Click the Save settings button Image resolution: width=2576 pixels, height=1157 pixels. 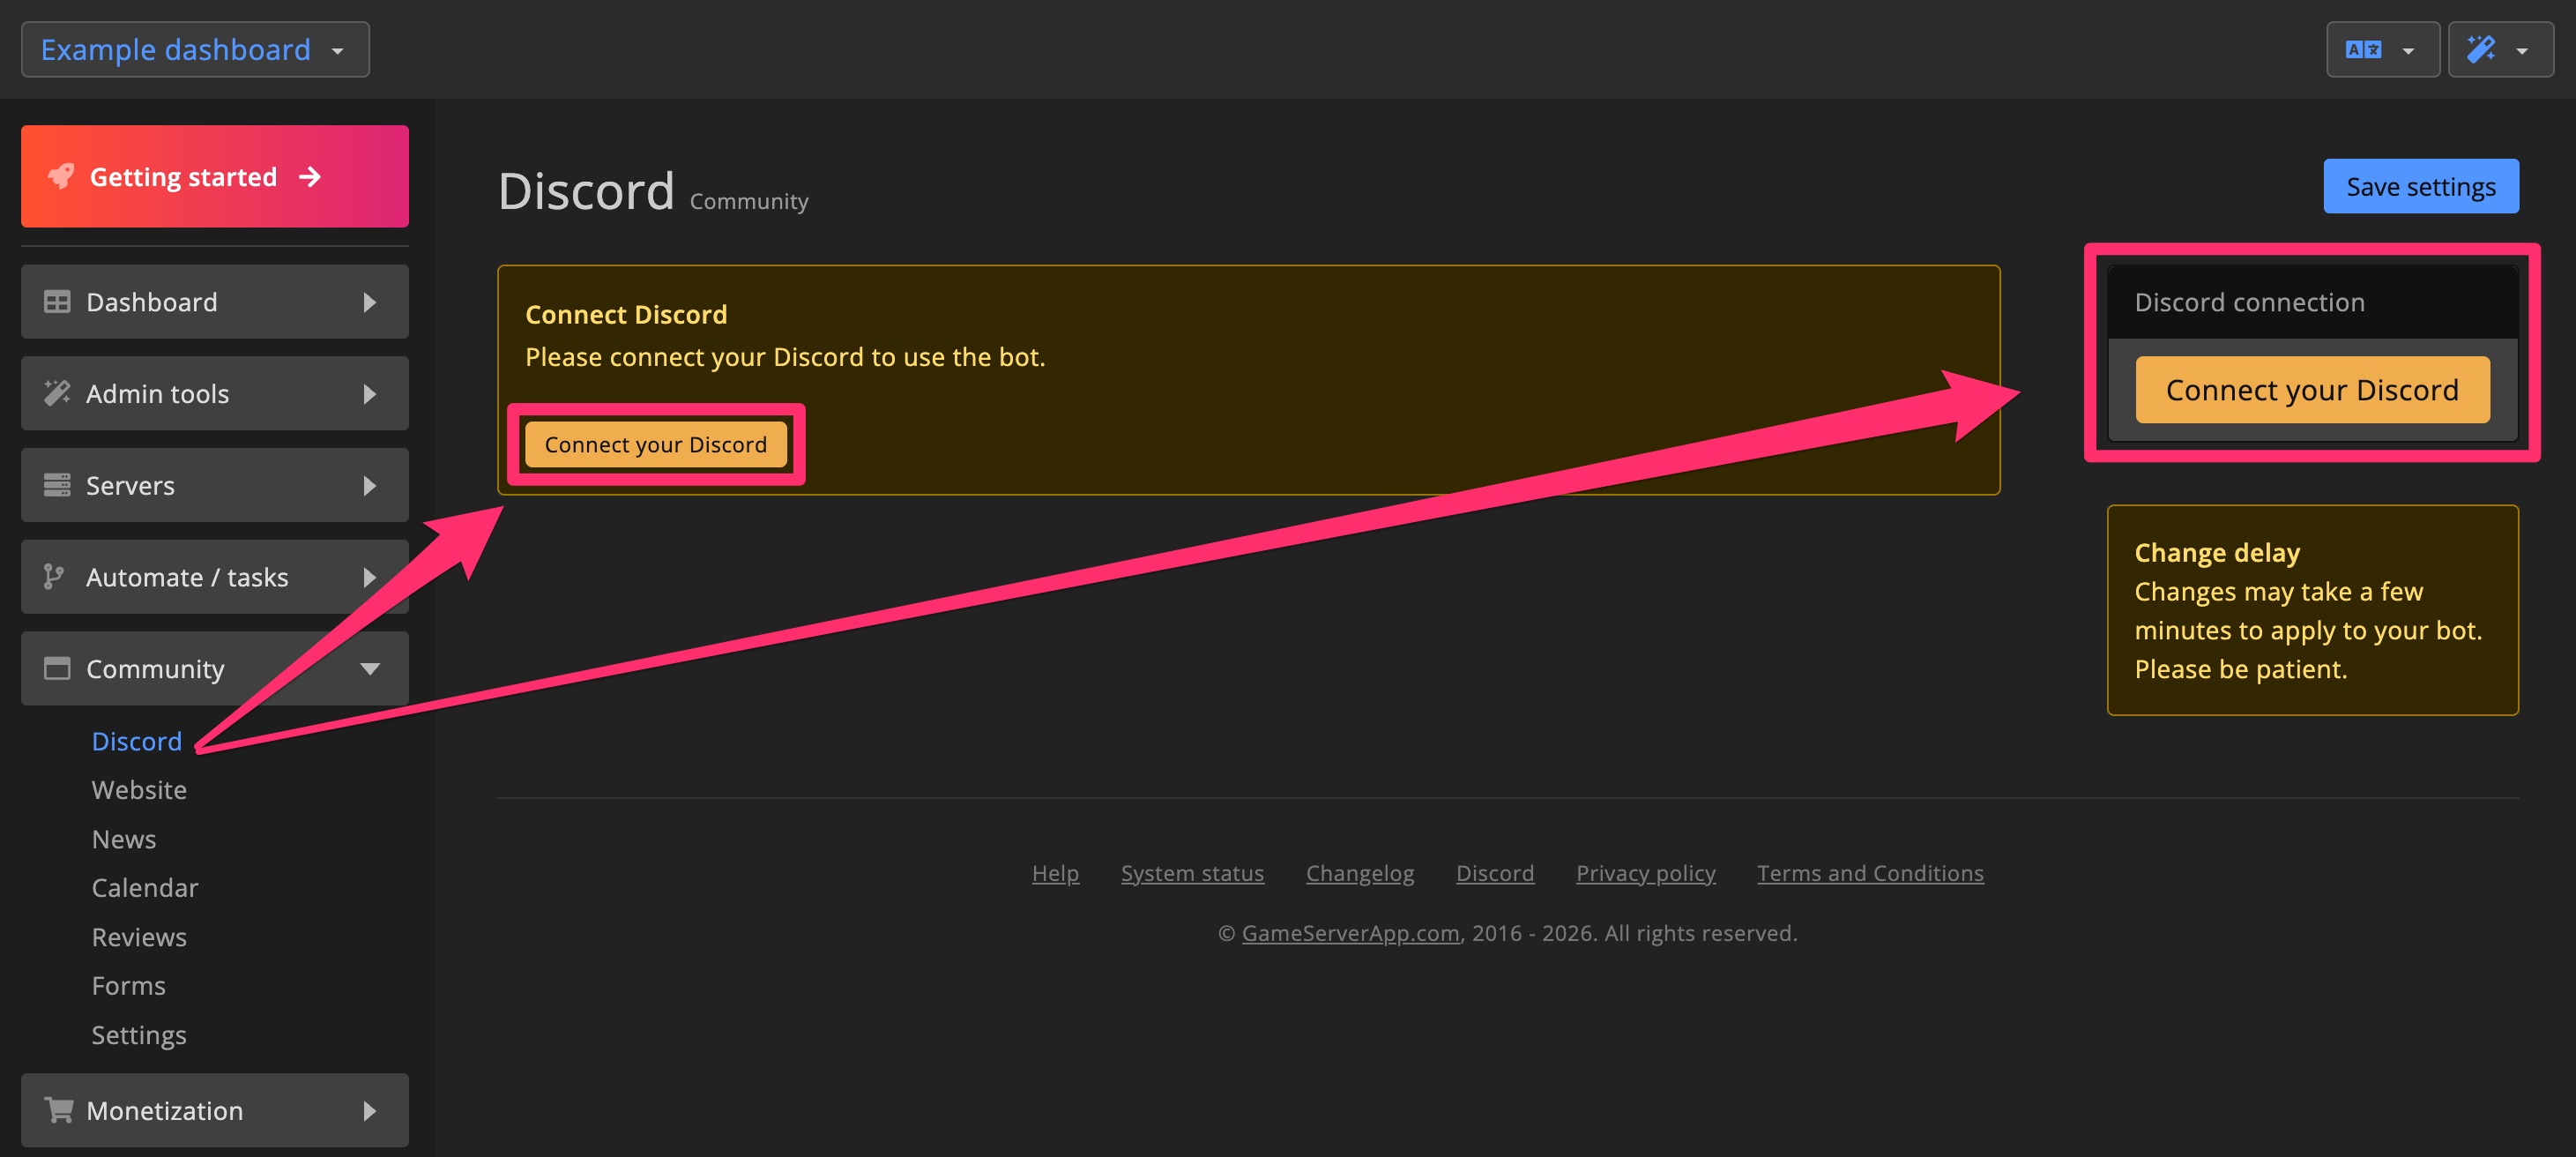(x=2421, y=186)
